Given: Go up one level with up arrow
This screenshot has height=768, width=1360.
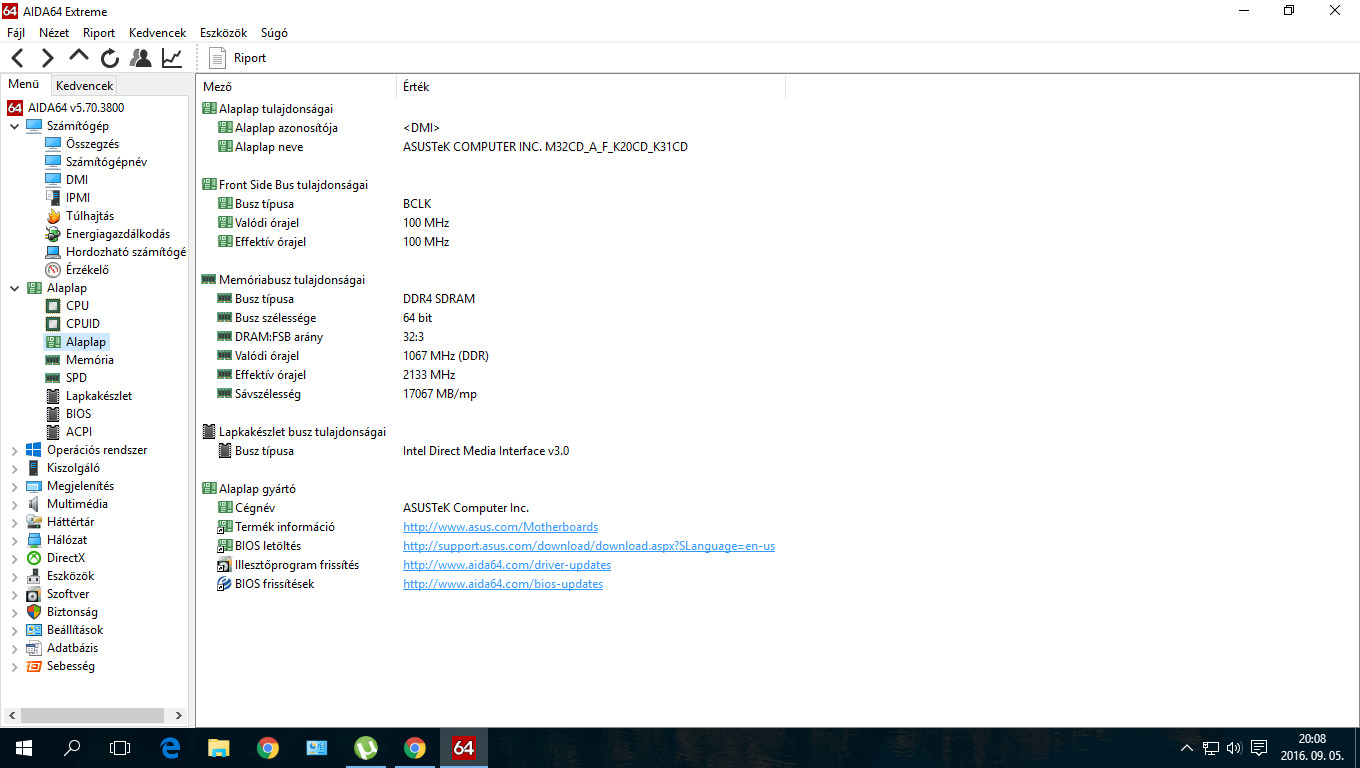Looking at the screenshot, I should (x=78, y=57).
